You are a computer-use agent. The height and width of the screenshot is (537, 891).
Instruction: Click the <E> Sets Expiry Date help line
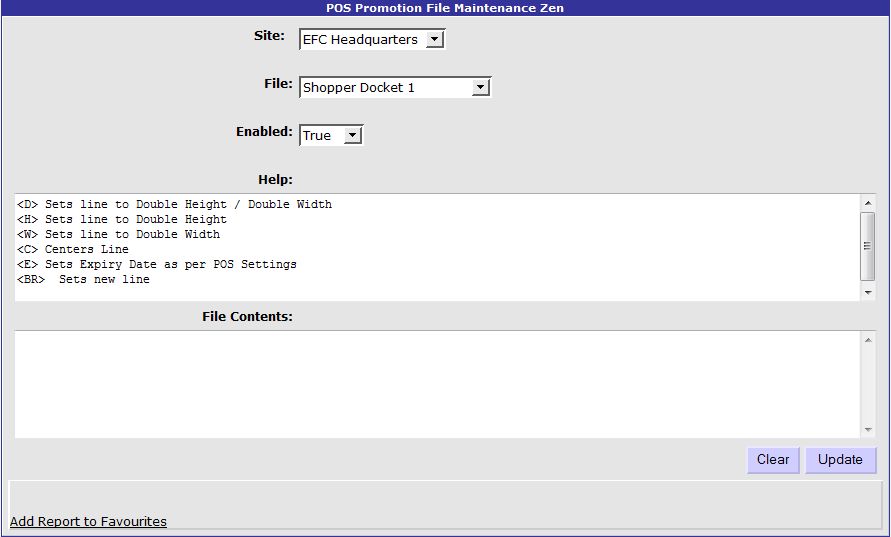[x=157, y=265]
